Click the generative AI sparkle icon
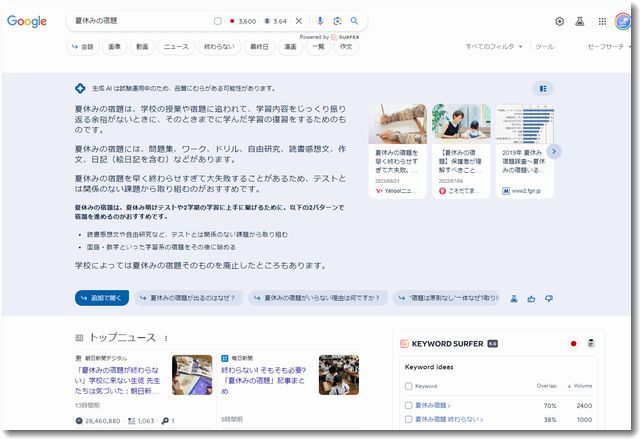Image resolution: width=640 pixels, height=439 pixels. pos(80,88)
